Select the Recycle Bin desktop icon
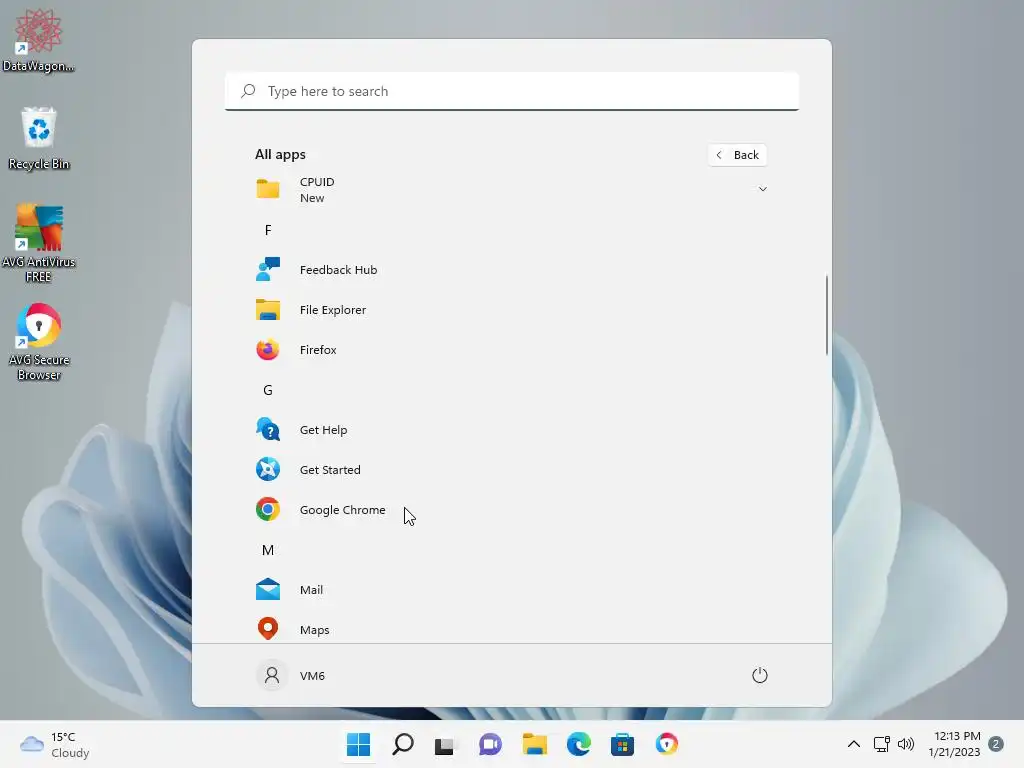 click(39, 138)
